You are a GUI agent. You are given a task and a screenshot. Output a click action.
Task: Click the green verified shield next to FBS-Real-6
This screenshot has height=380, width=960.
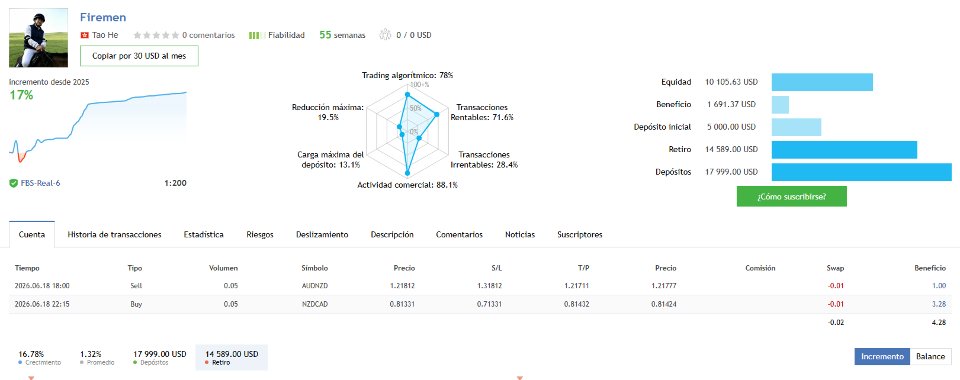coord(13,183)
